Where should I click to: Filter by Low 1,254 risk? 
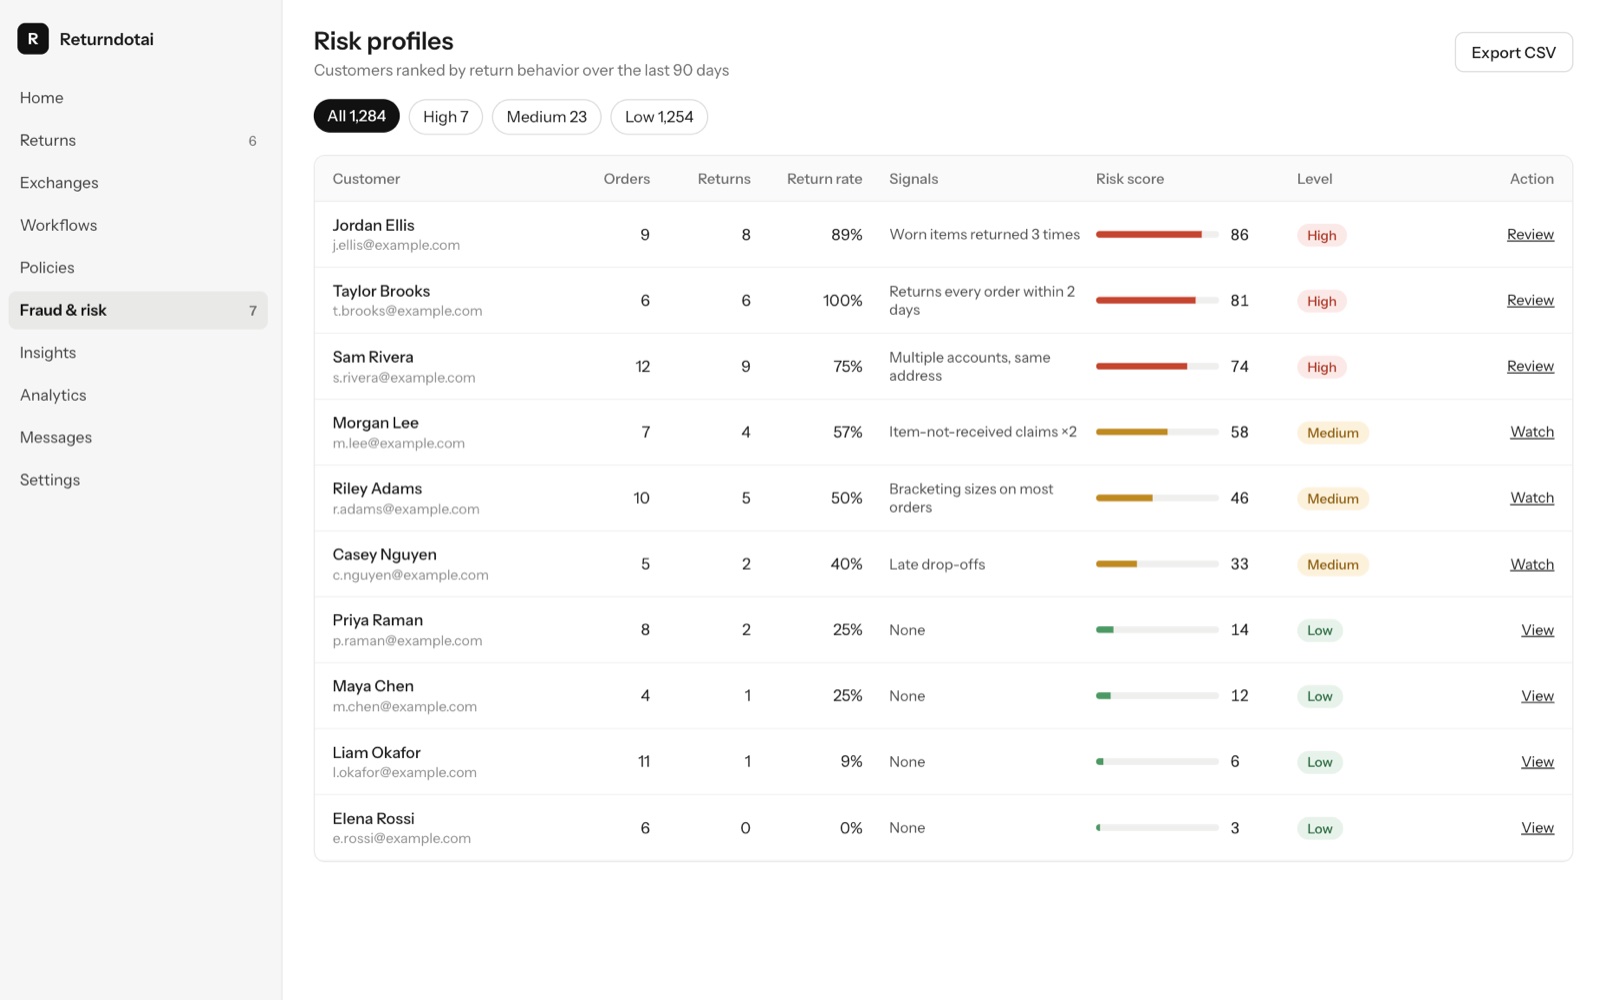click(x=659, y=117)
